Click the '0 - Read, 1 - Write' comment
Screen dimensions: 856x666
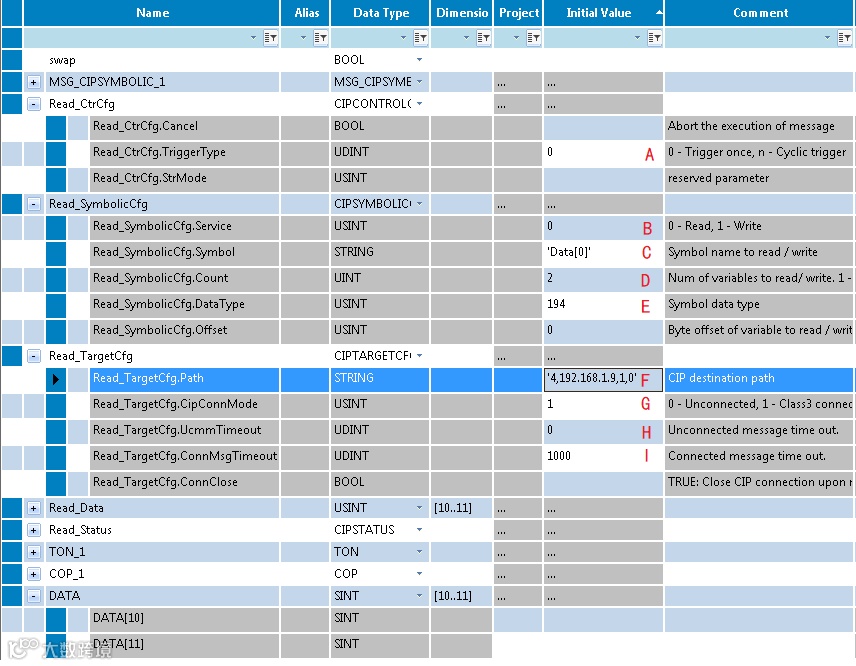(x=715, y=226)
